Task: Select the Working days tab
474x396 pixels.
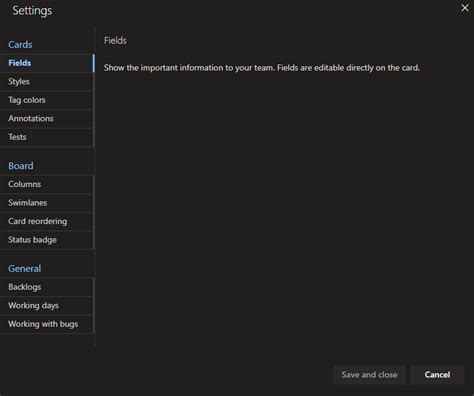Action: click(47, 305)
